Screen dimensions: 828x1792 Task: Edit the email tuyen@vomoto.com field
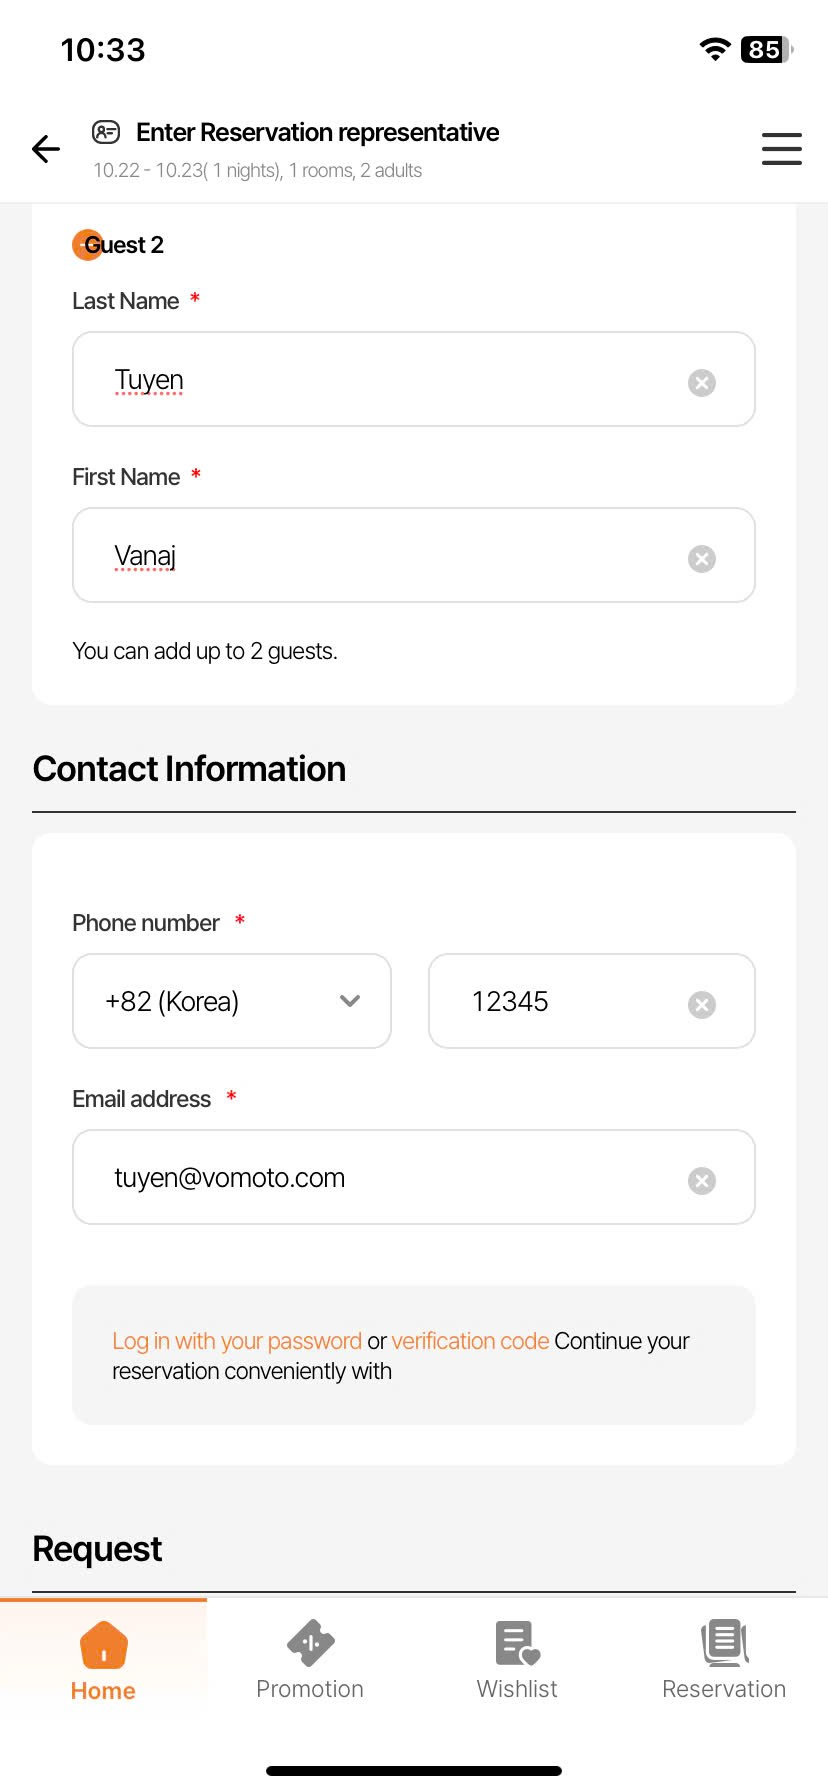coord(390,1178)
